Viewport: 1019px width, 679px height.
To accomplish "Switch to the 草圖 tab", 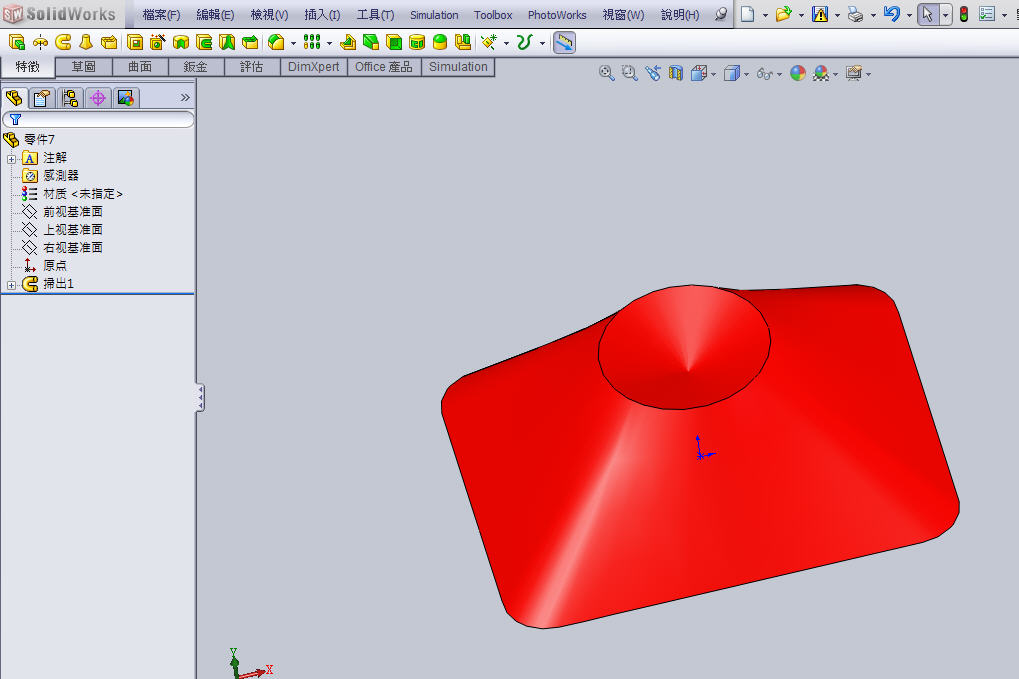I will (x=84, y=67).
